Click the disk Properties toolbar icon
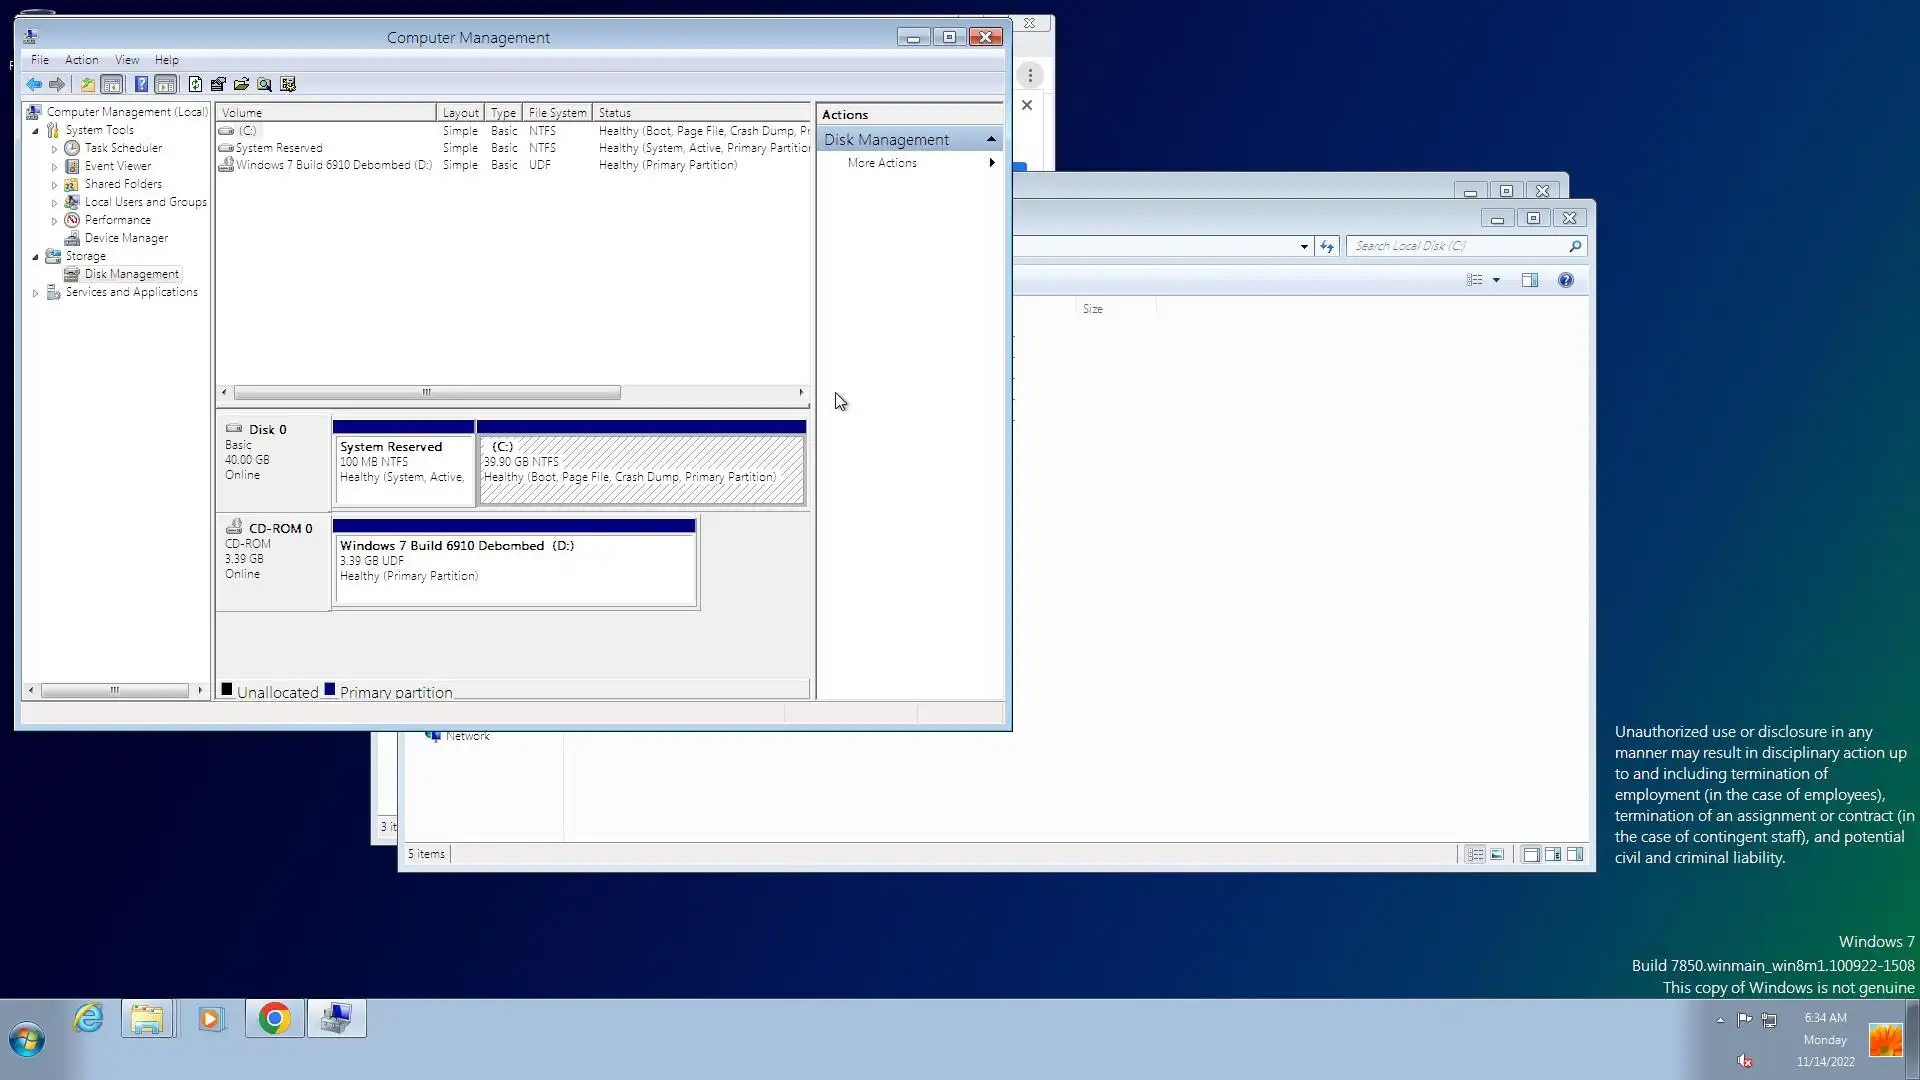The image size is (1920, 1080). click(218, 85)
